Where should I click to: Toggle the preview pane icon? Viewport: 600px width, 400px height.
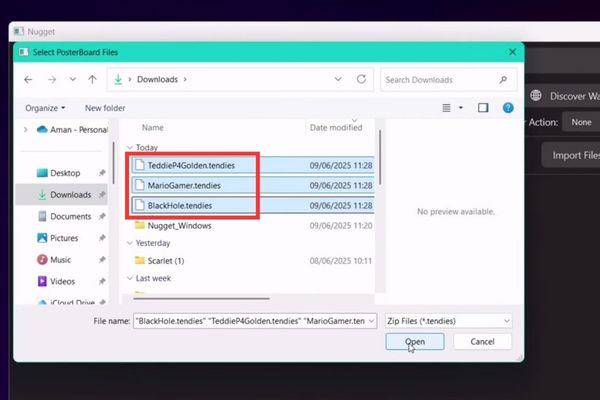(483, 107)
